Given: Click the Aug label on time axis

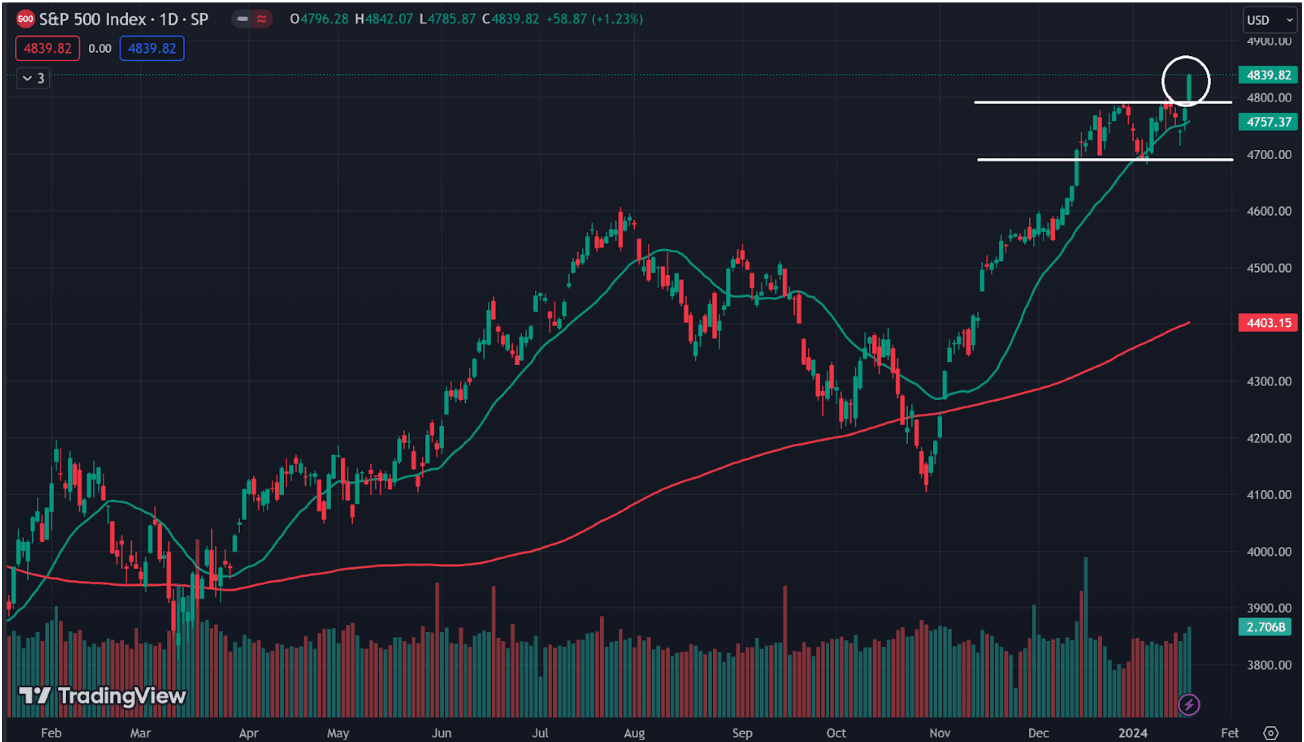Looking at the screenshot, I should point(634,732).
